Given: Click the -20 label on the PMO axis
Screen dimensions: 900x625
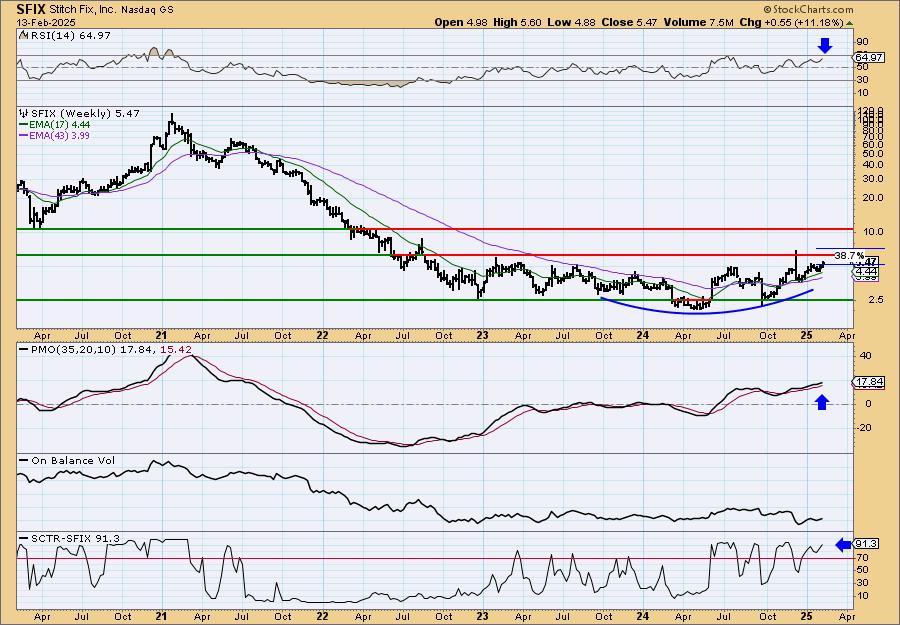Looking at the screenshot, I should pyautogui.click(x=865, y=428).
